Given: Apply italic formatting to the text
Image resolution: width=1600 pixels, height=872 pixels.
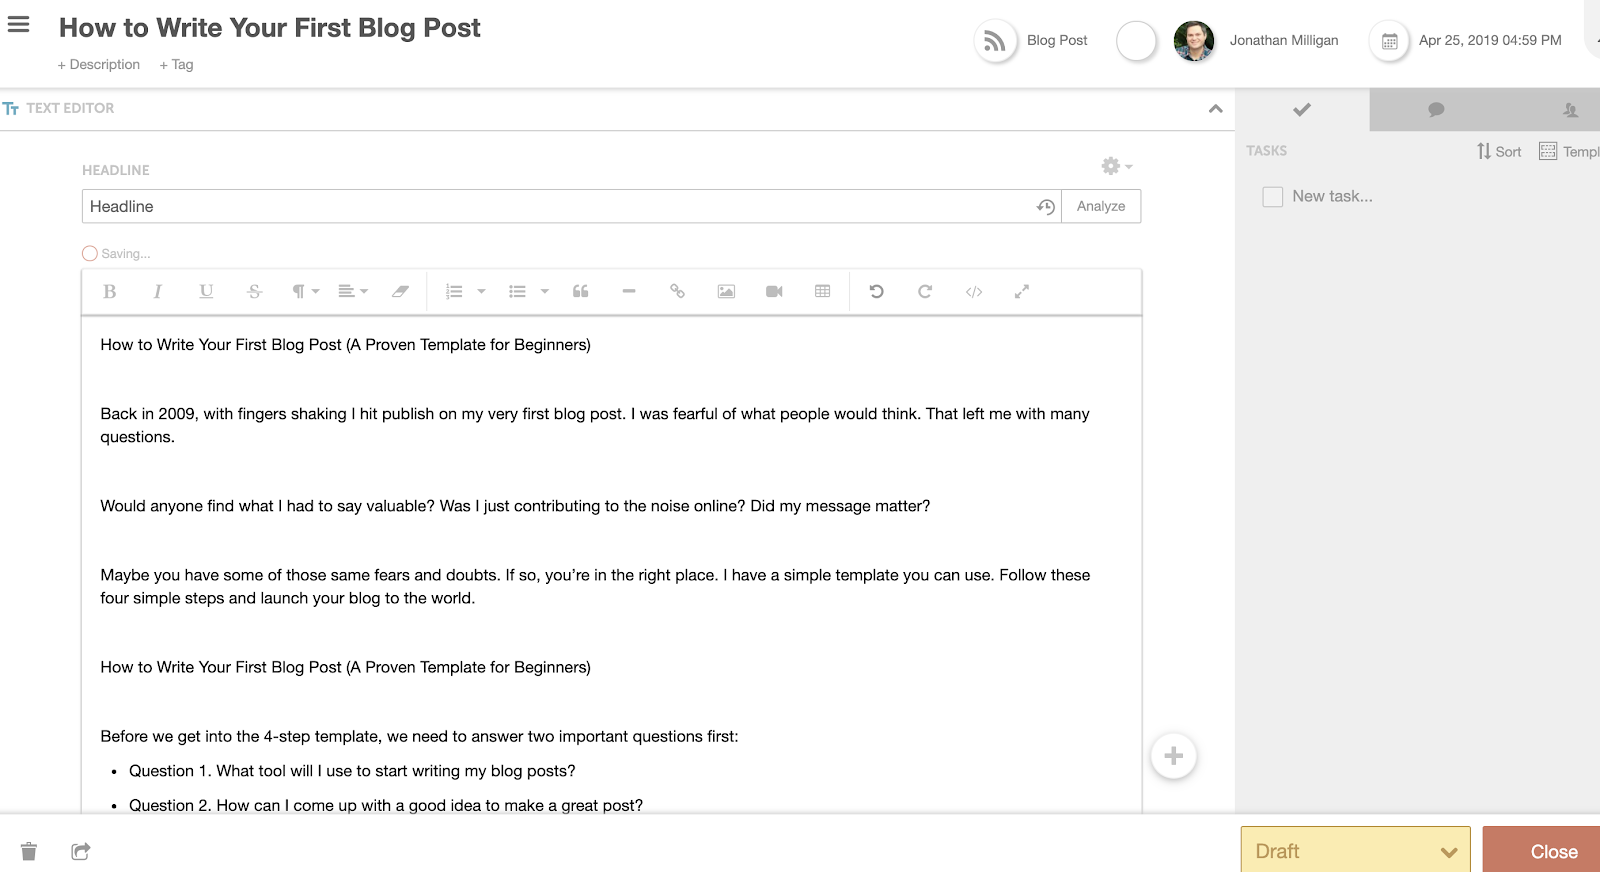Looking at the screenshot, I should pos(157,292).
